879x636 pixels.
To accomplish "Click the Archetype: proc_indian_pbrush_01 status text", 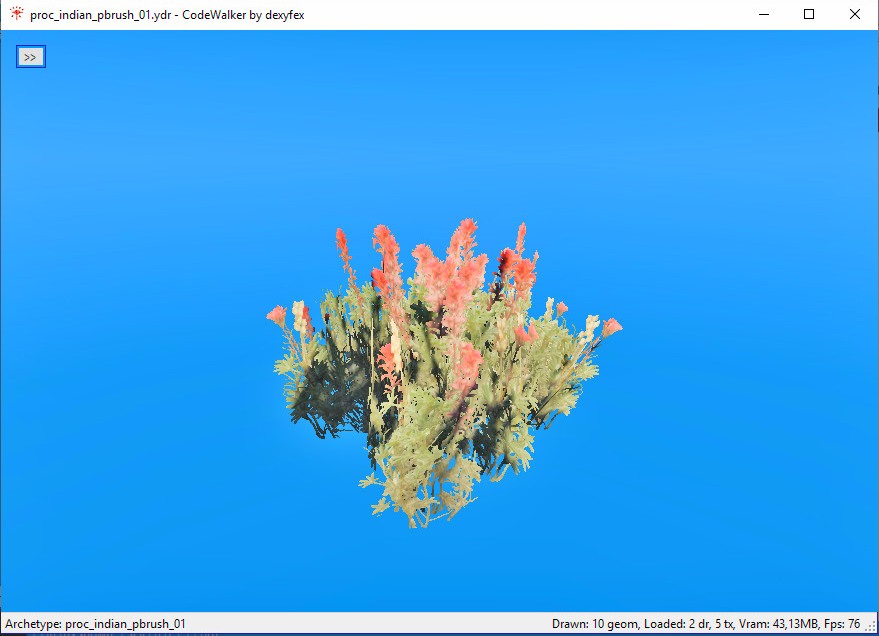I will (x=95, y=624).
